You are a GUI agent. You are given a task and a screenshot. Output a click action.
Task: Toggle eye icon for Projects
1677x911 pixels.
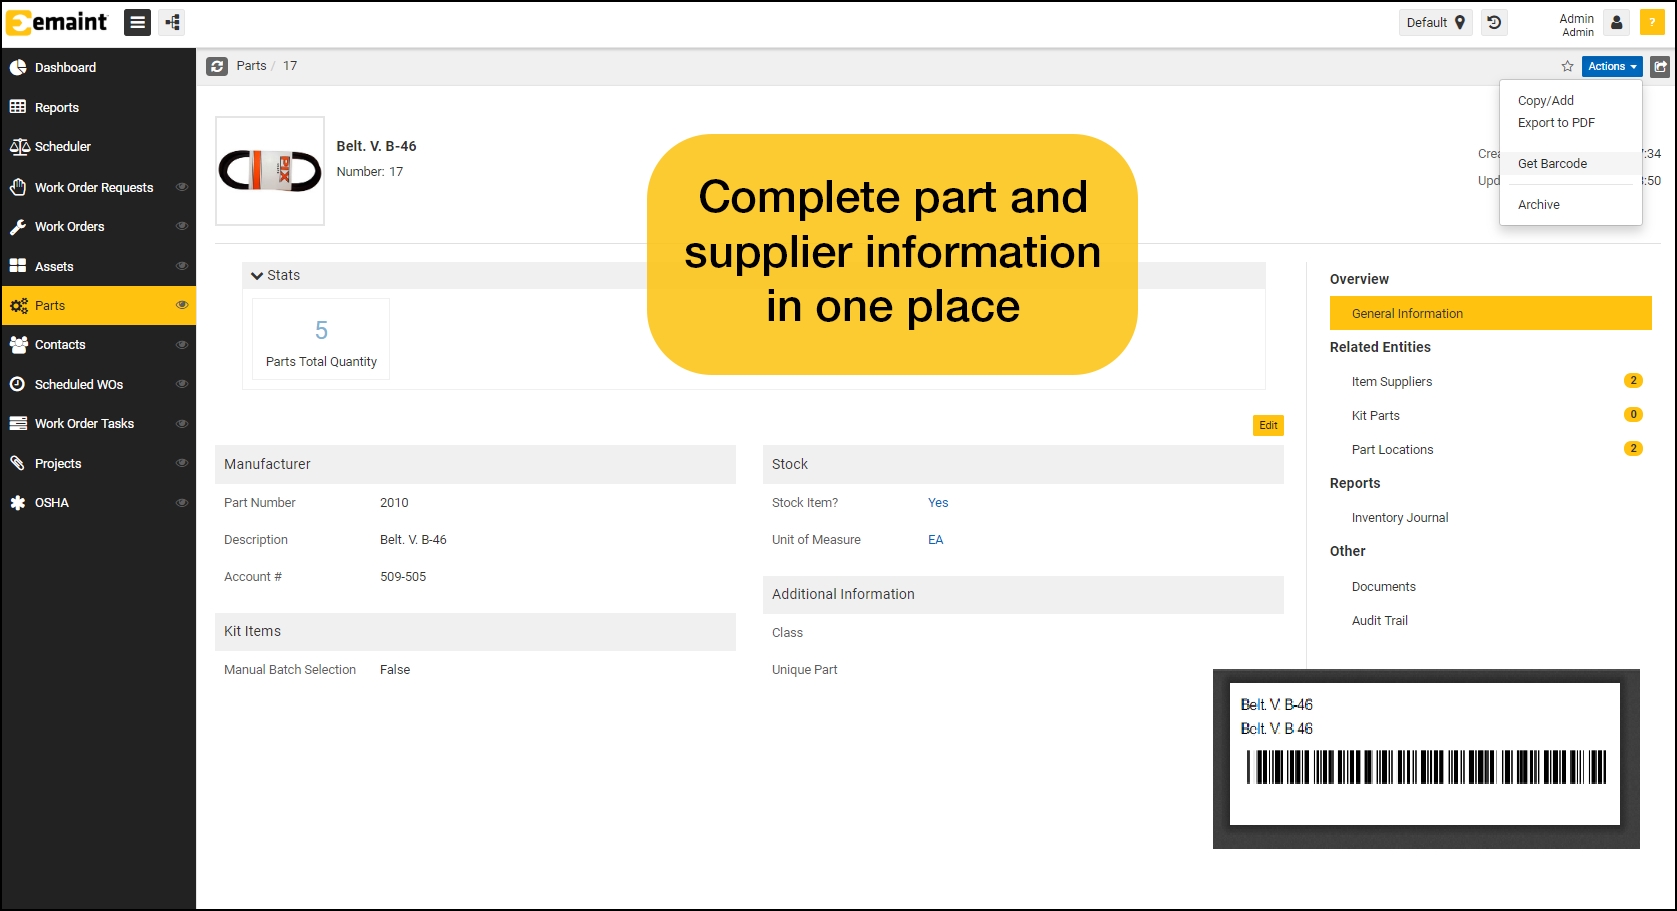point(182,463)
